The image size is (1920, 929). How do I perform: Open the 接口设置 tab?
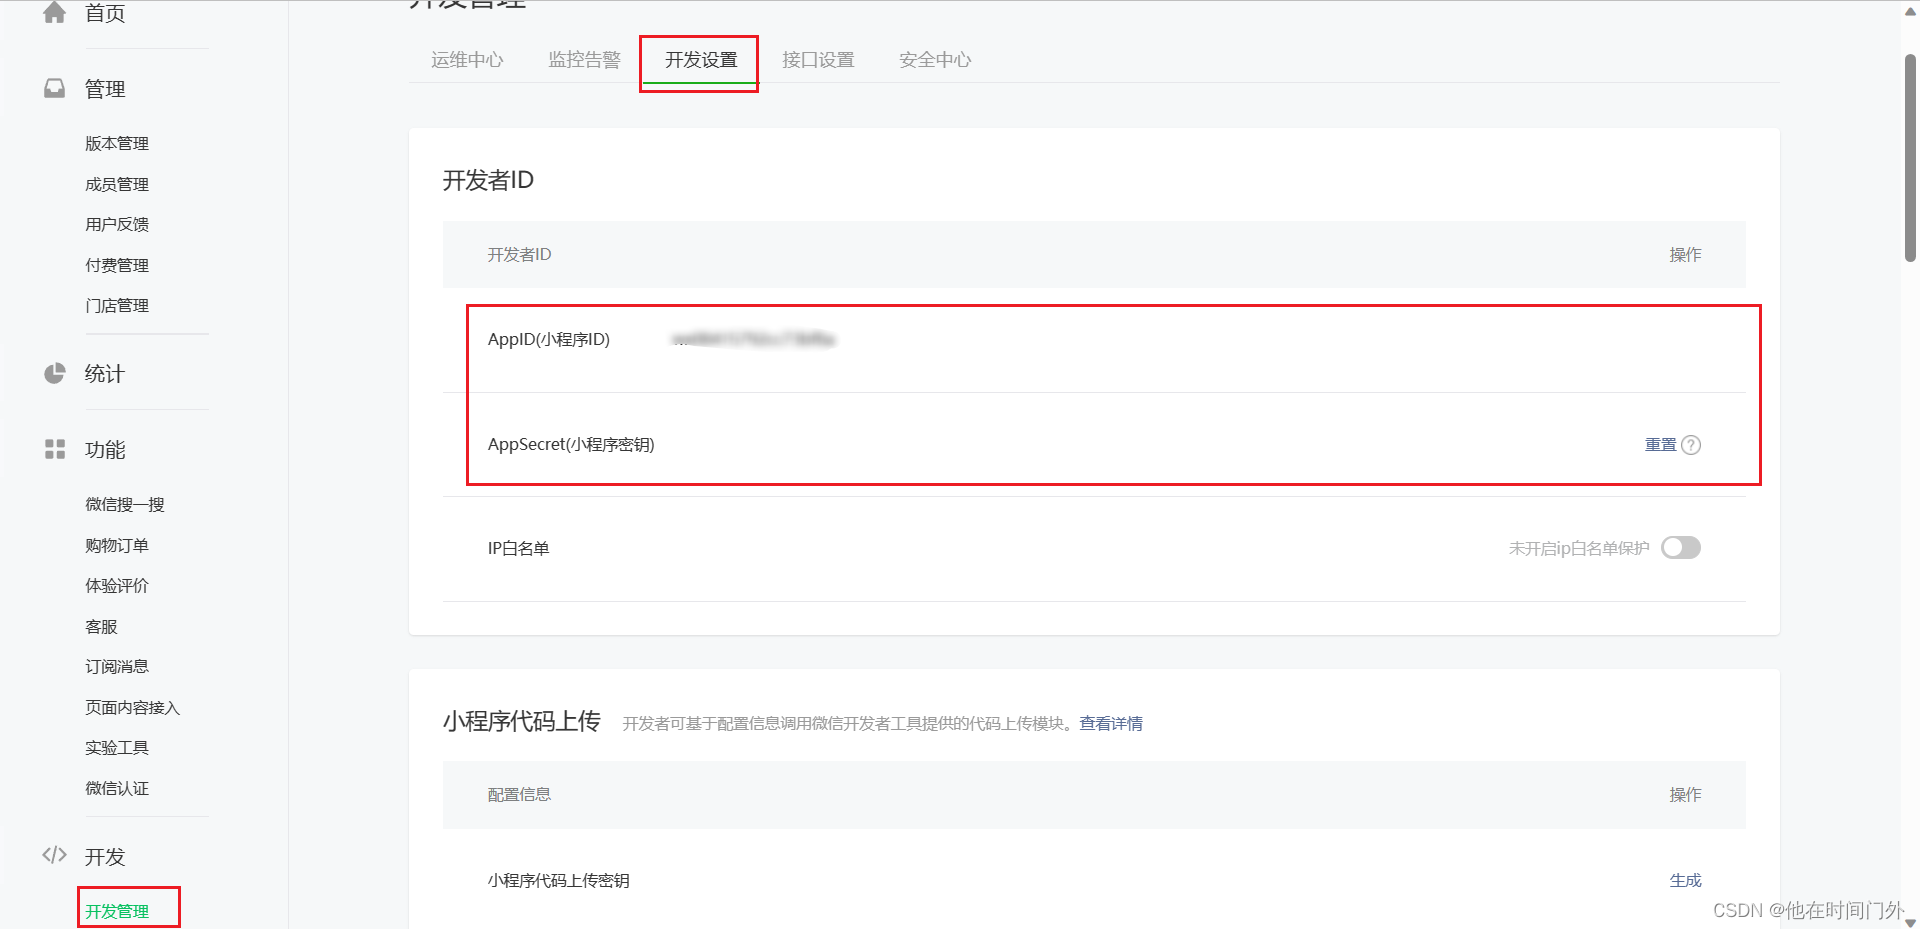[x=818, y=60]
